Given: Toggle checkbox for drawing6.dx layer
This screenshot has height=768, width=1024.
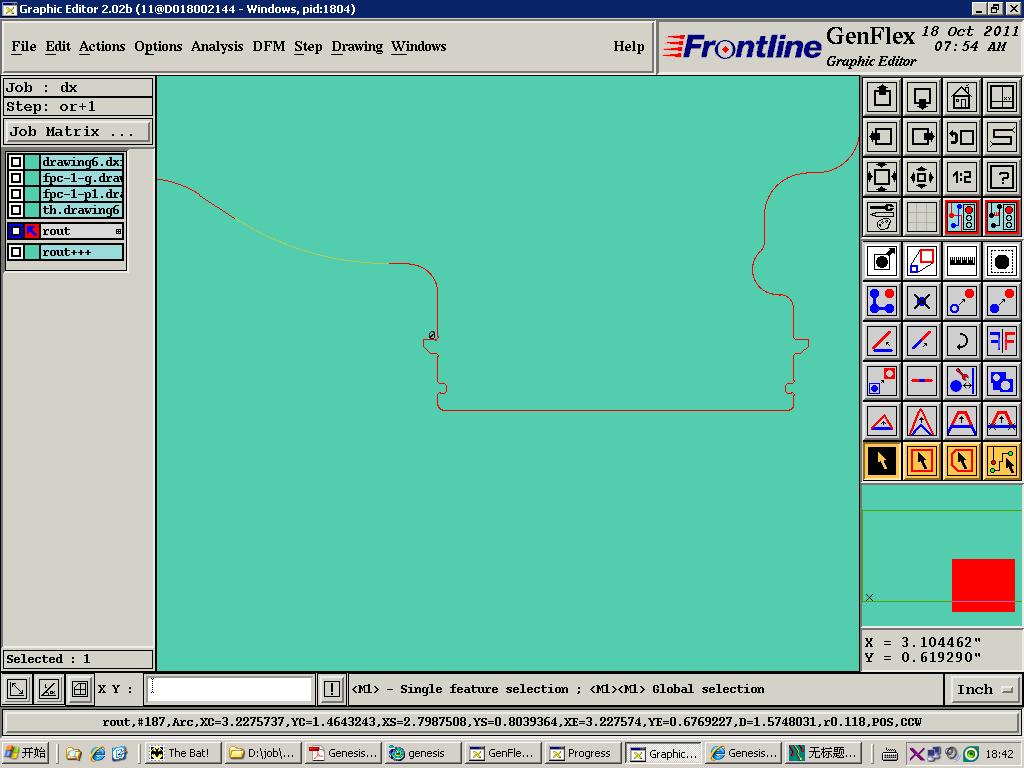Looking at the screenshot, I should tap(16, 162).
